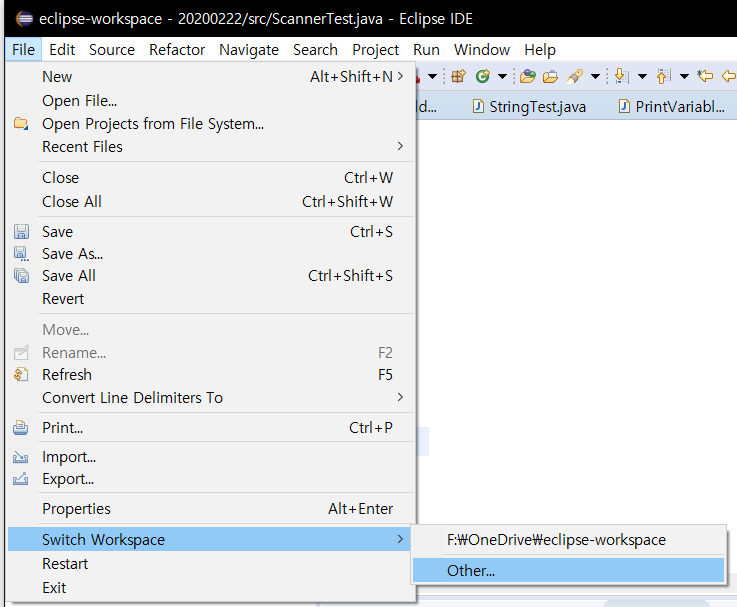Switch to the PrintVariabl... editor tab
The width and height of the screenshot is (737, 607).
point(674,107)
